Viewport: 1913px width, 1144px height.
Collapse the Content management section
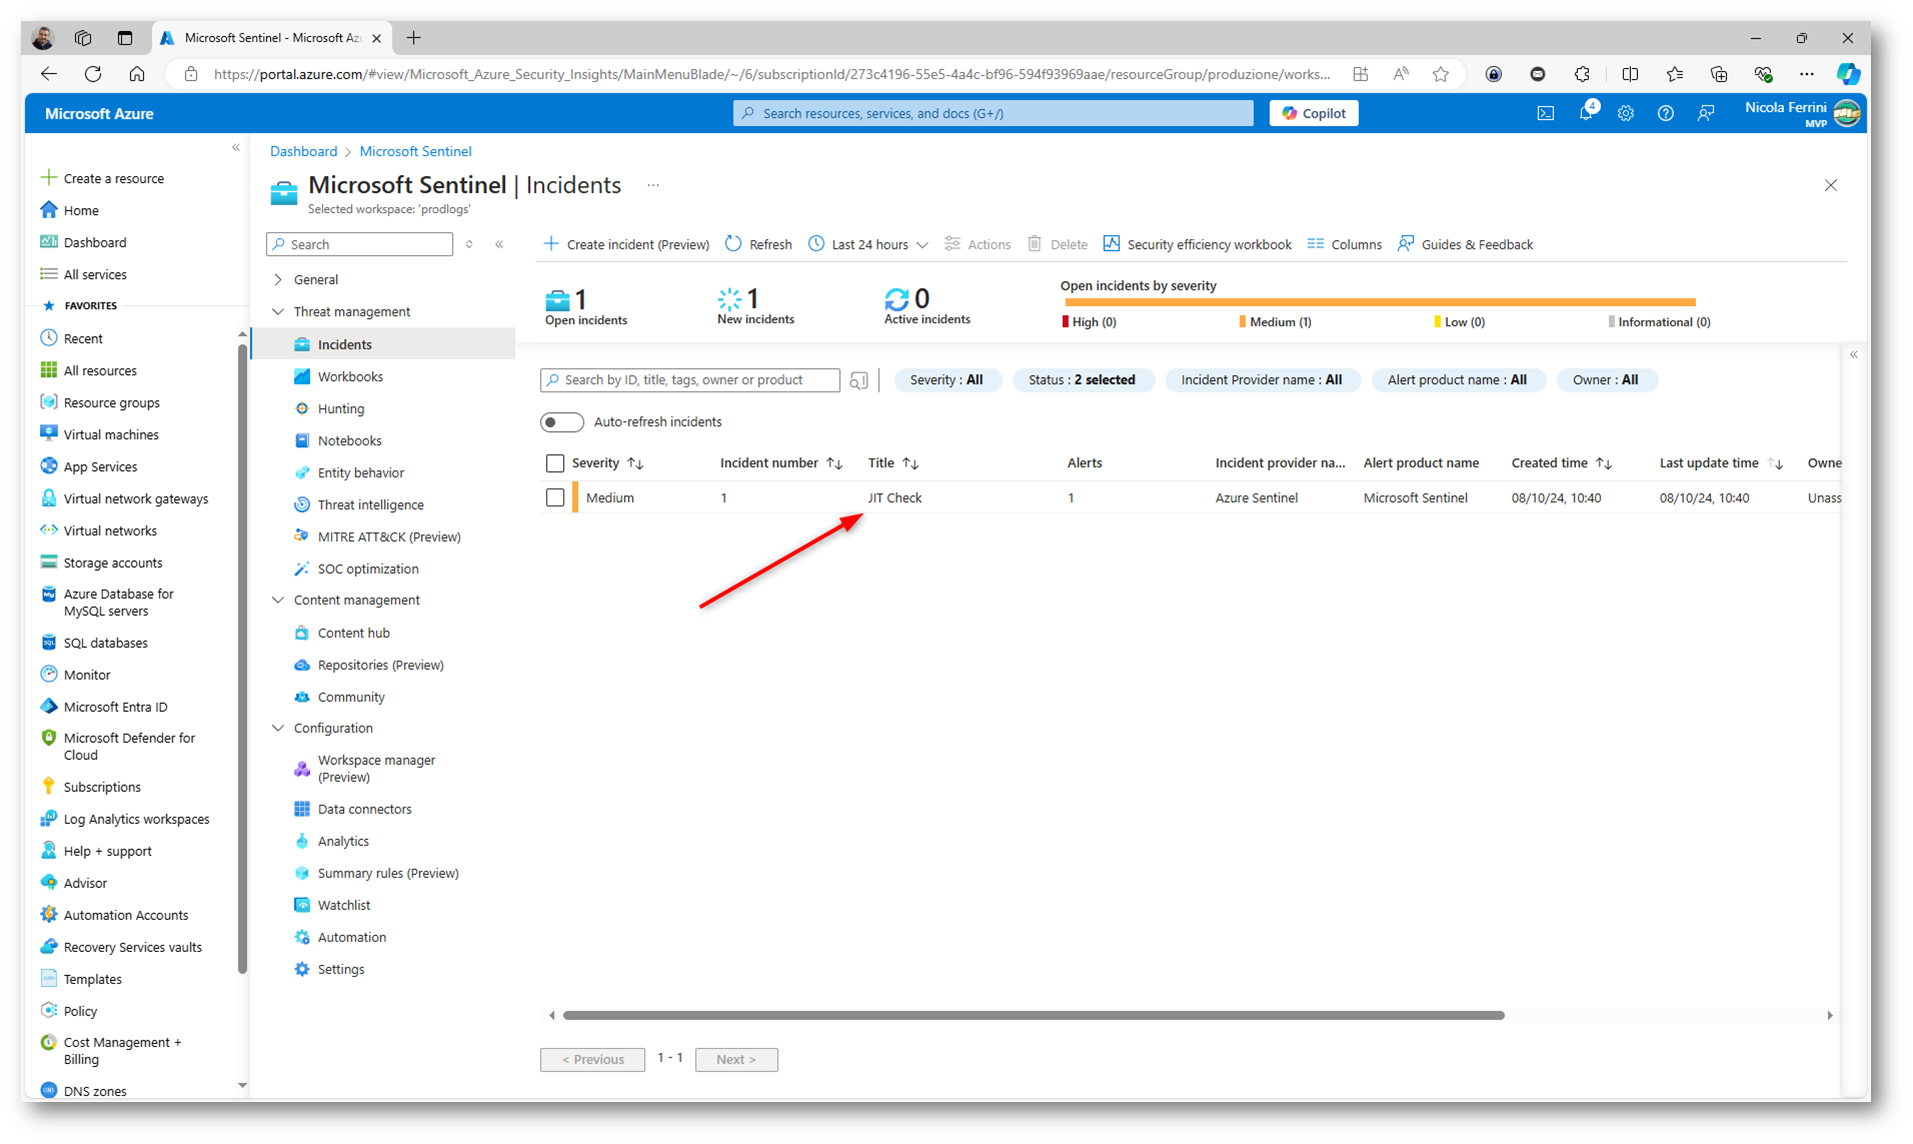coord(278,600)
